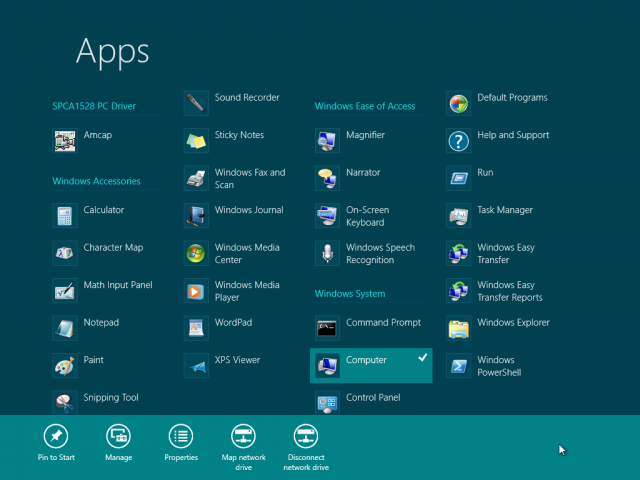Open the Default Programs icon
This screenshot has width=640, height=480.
[459, 103]
